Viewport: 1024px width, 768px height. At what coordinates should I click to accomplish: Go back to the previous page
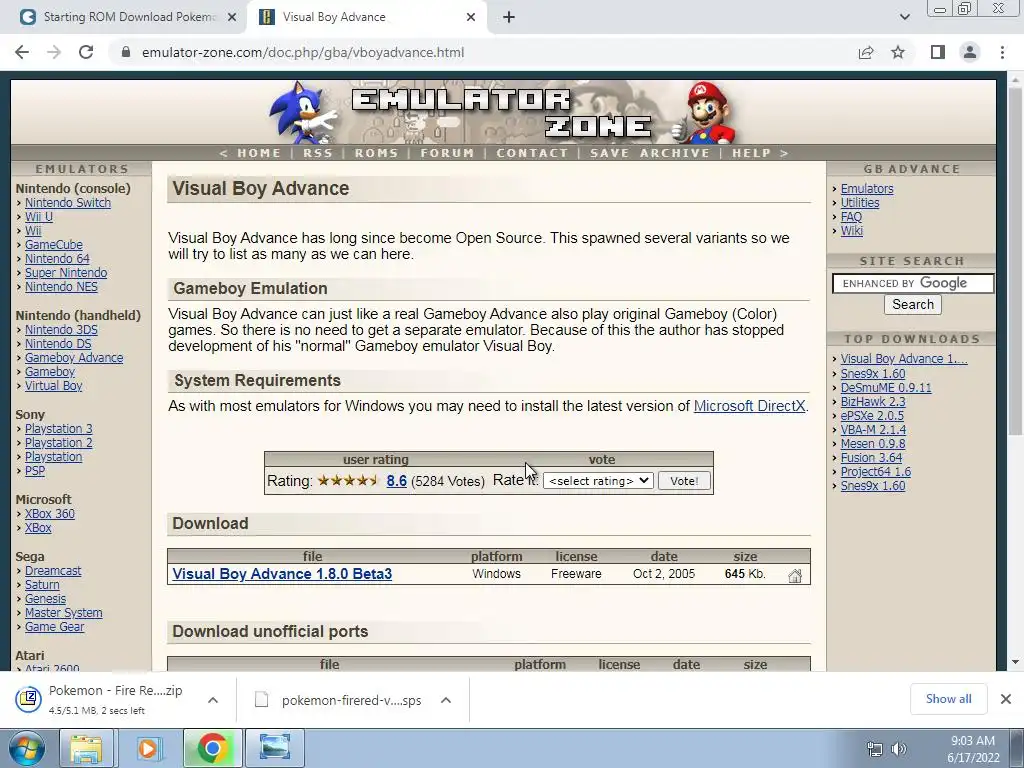[x=22, y=52]
